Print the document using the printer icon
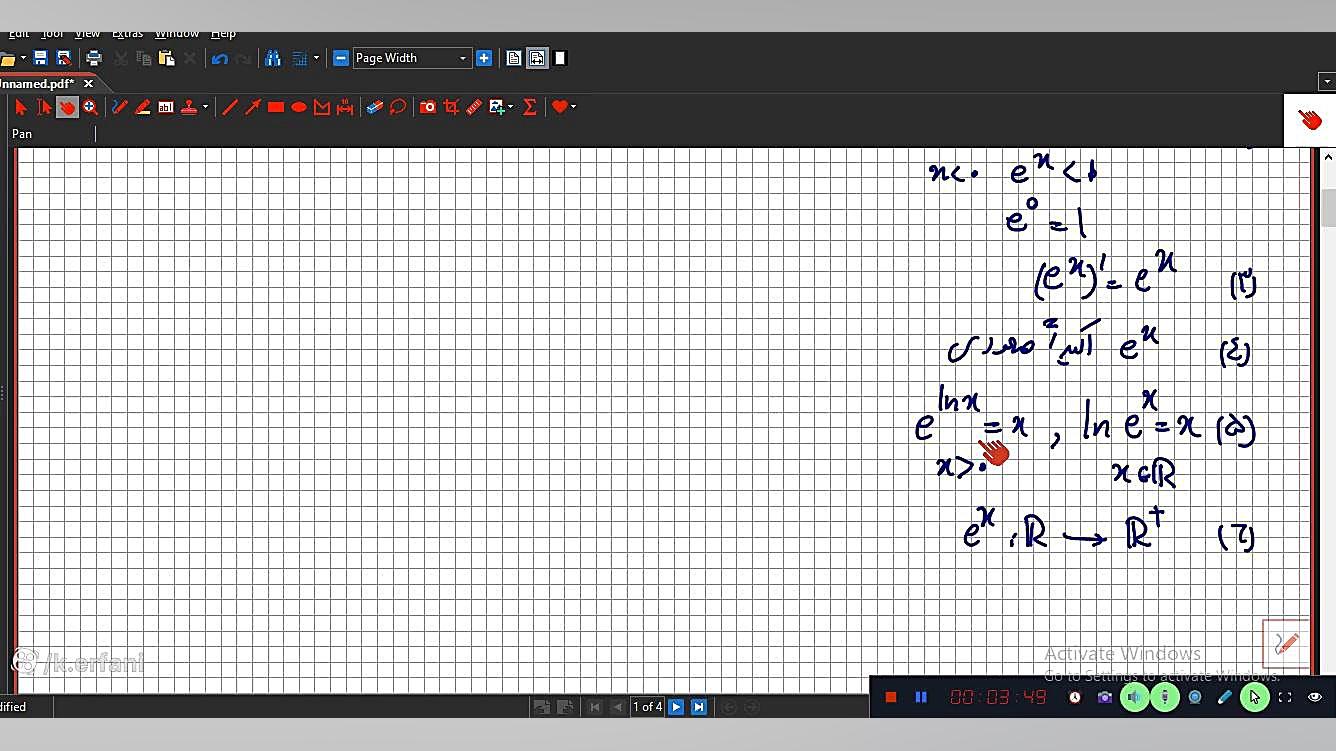The image size is (1336, 751). pos(94,58)
